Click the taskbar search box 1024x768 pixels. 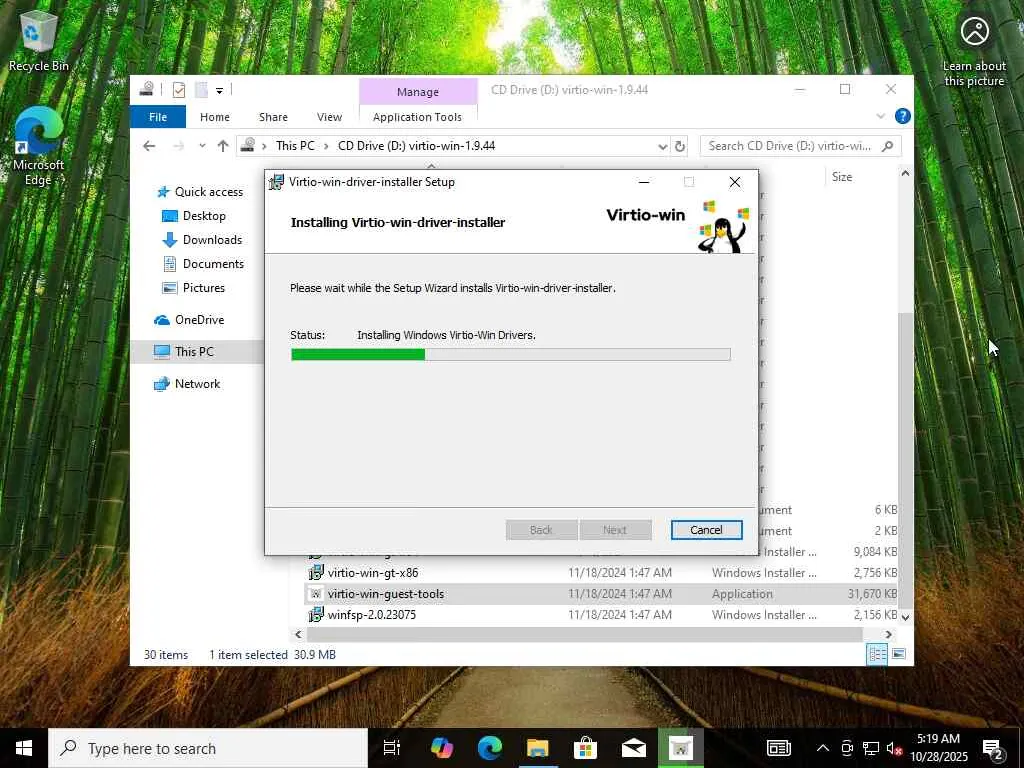208,748
